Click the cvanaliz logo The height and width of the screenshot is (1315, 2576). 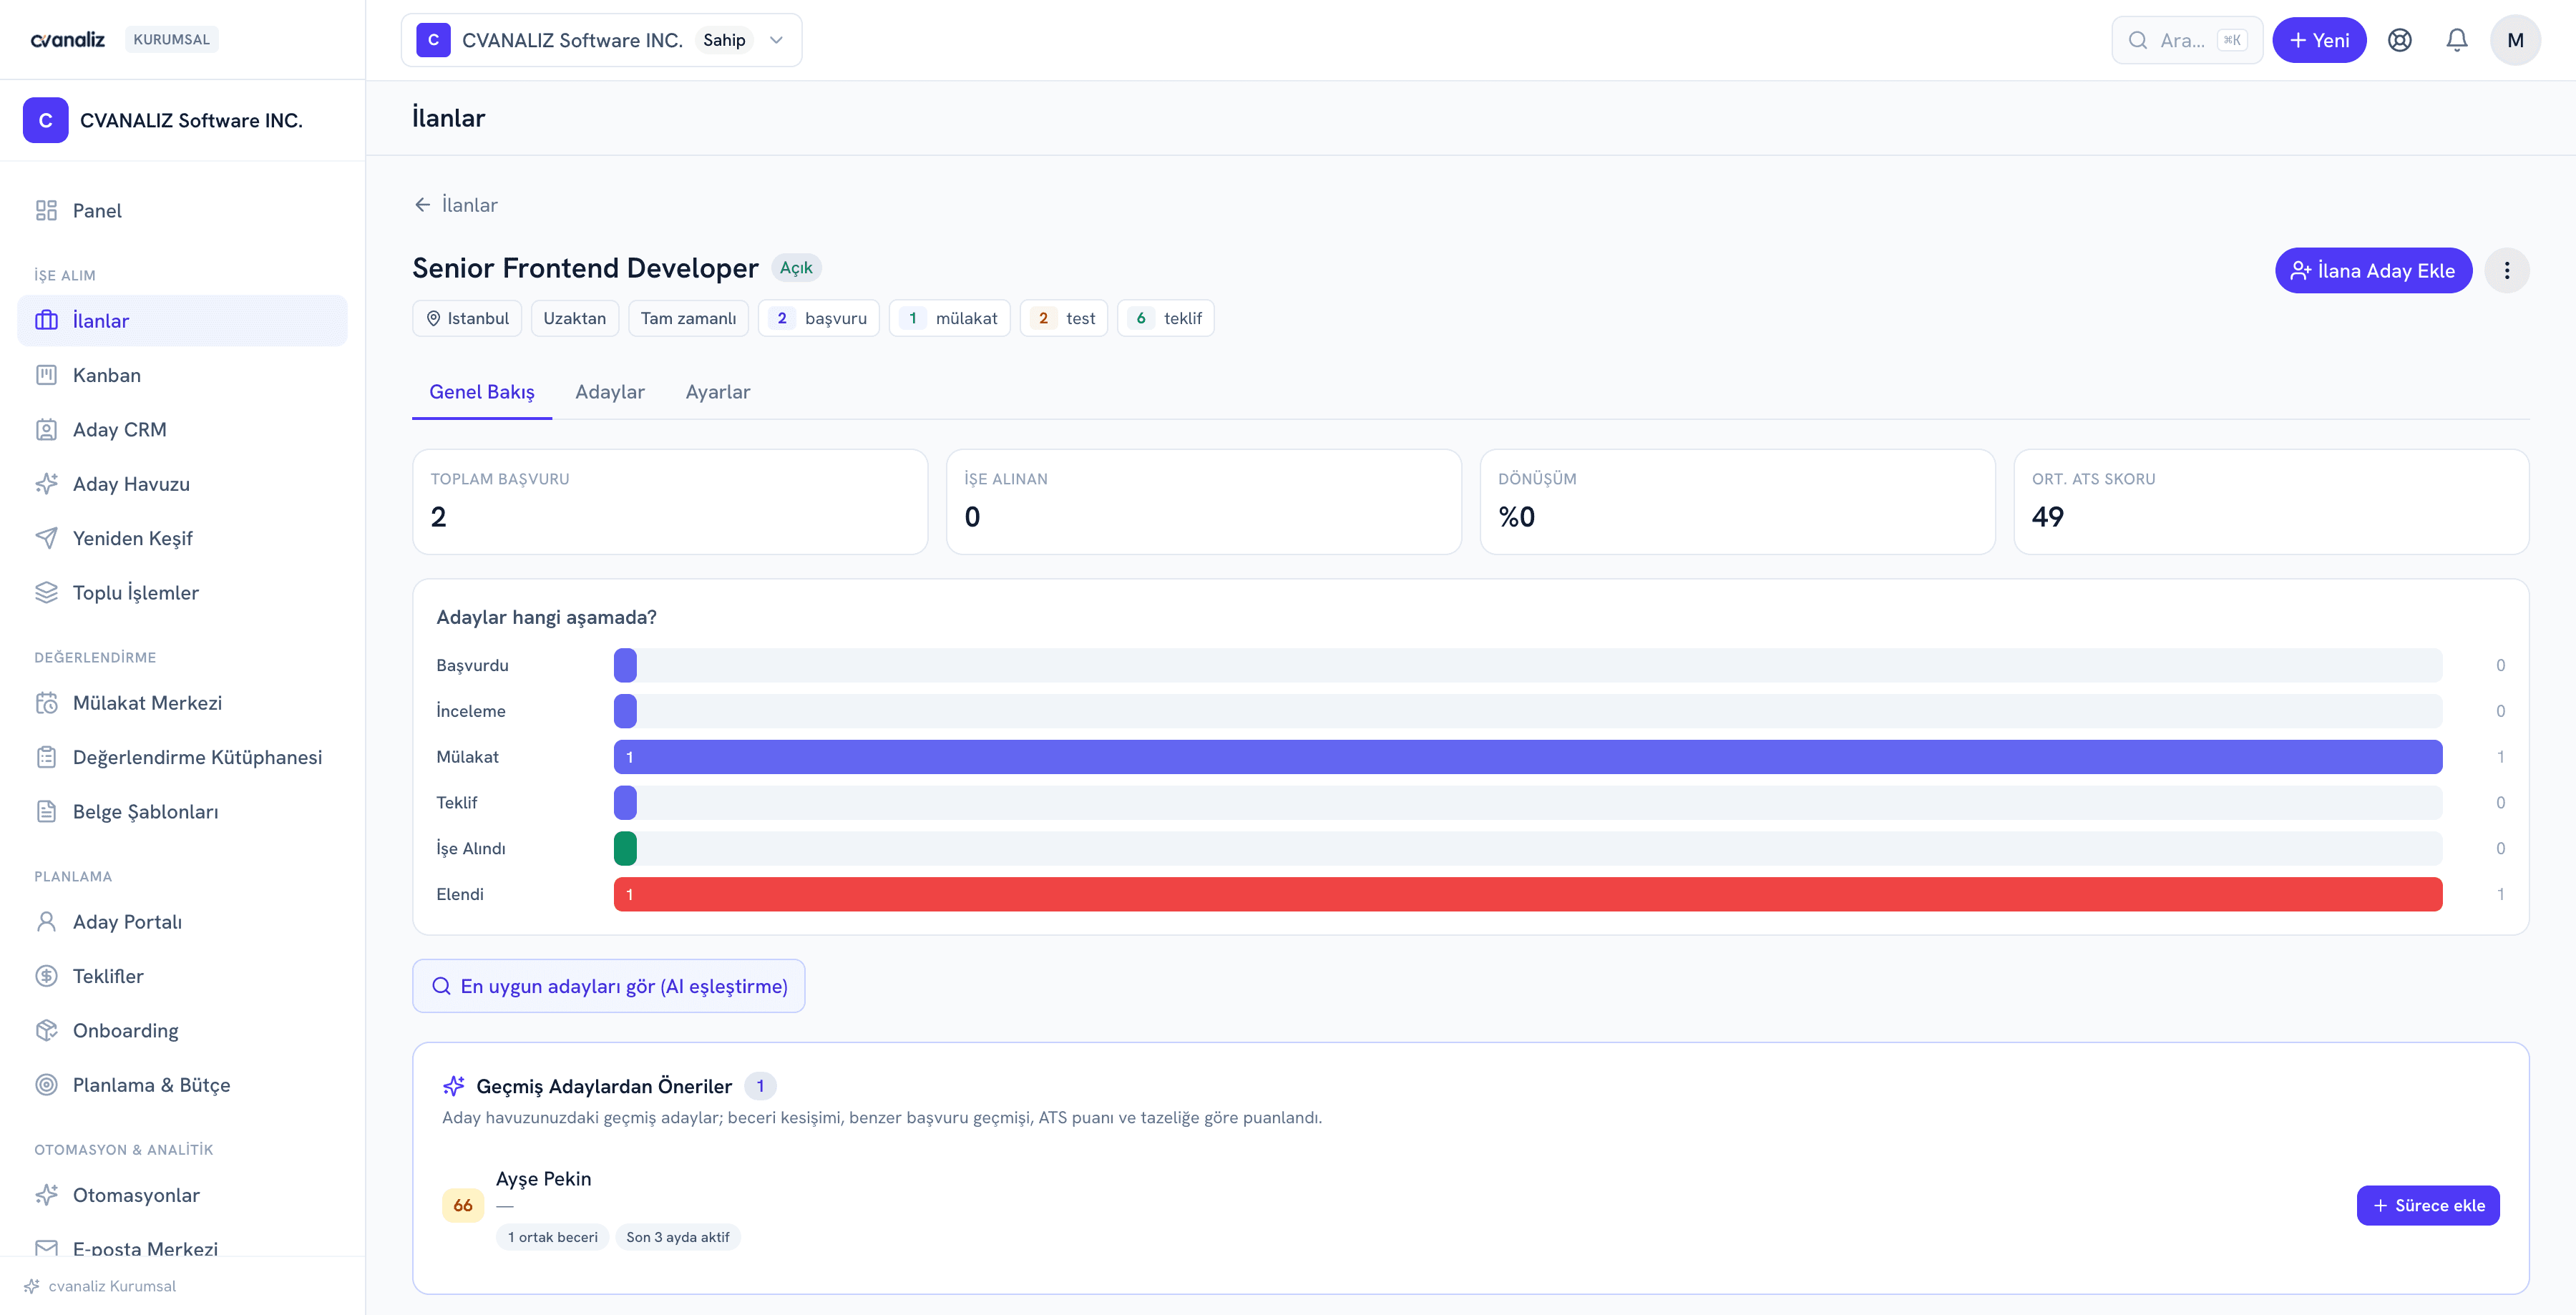point(68,40)
